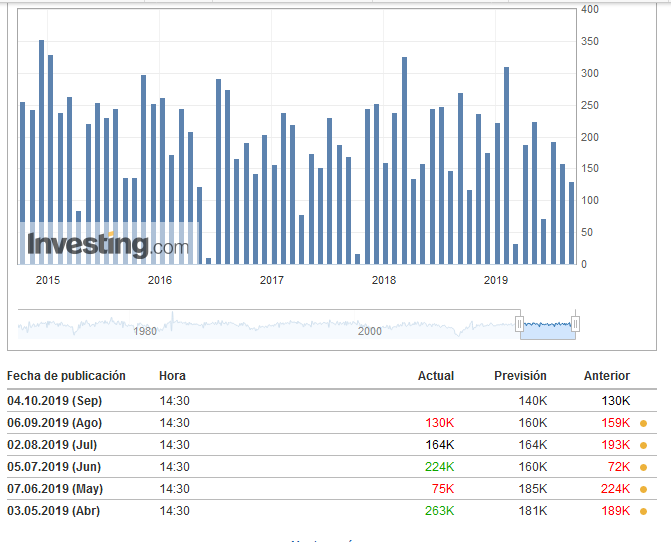671x542 pixels.
Task: Click the left handle of the range navigator
Action: click(x=519, y=324)
